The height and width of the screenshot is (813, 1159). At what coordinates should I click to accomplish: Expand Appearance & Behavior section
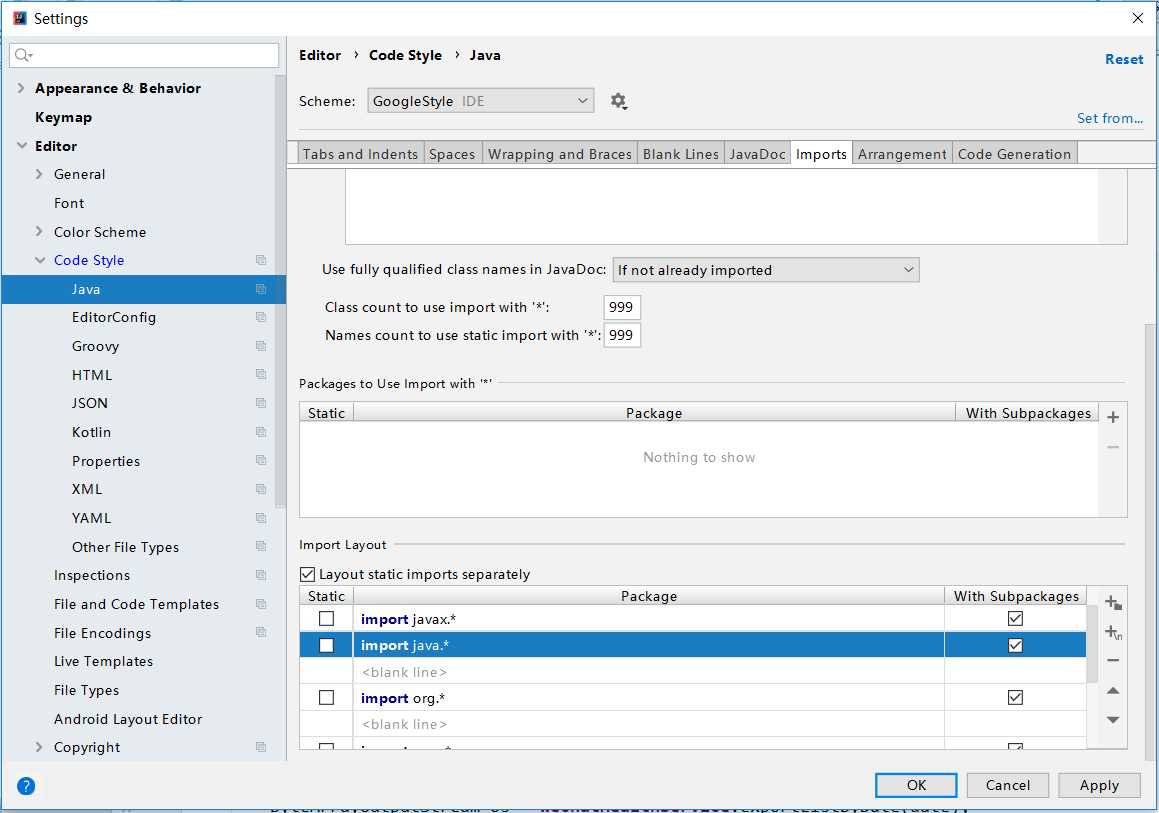(x=21, y=88)
